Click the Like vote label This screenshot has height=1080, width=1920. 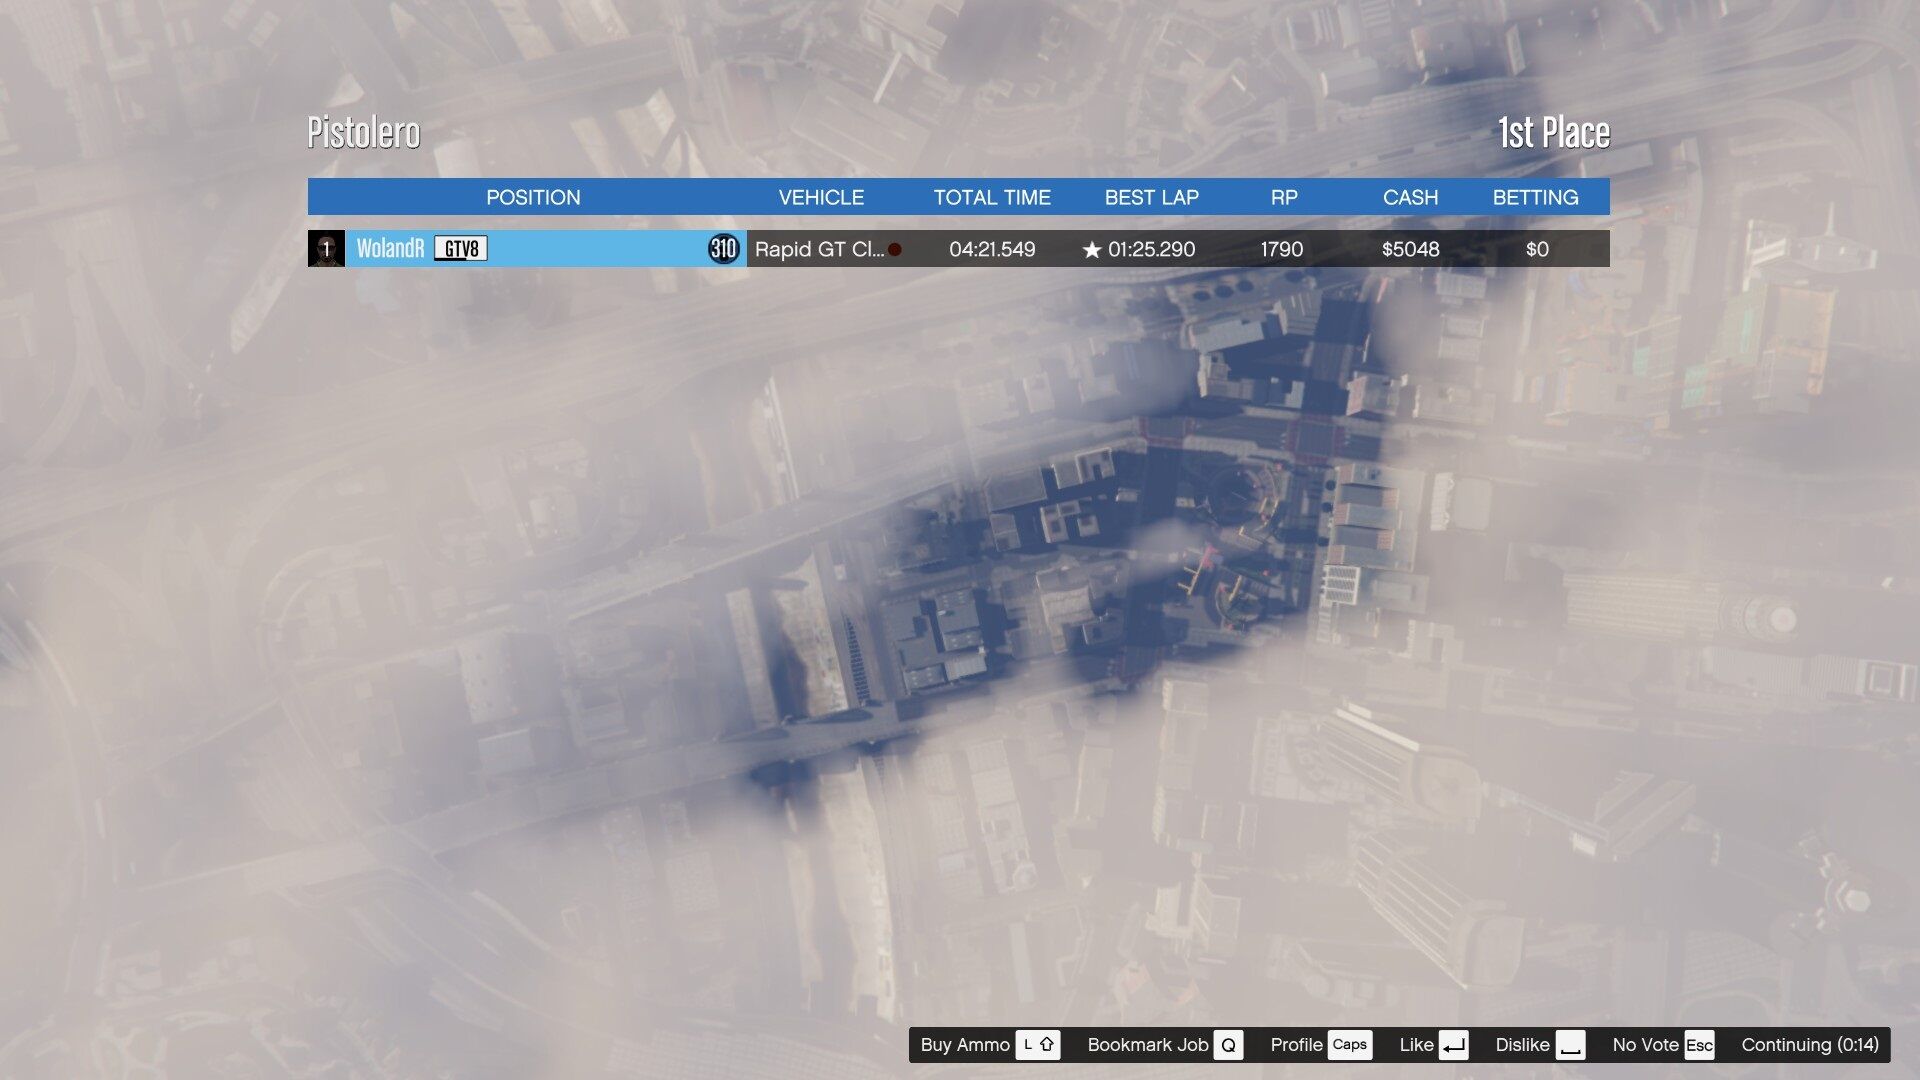tap(1416, 1045)
